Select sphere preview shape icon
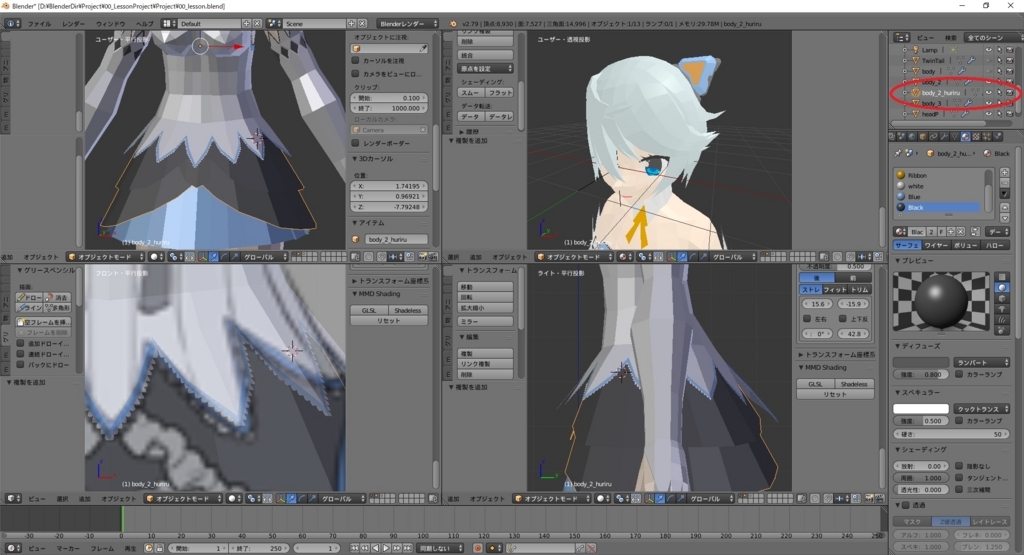The height and width of the screenshot is (555, 1024). 1002,287
